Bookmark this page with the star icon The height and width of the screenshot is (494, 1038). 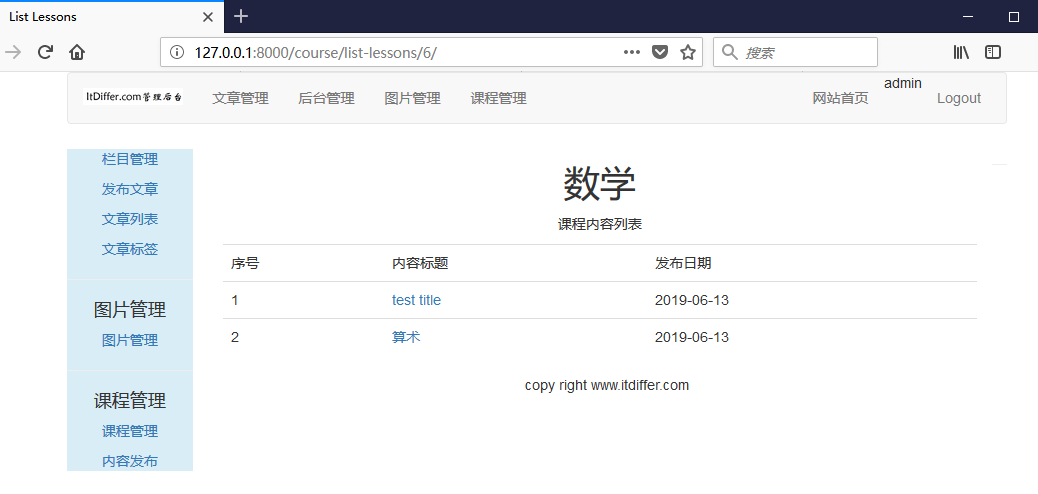click(x=688, y=52)
